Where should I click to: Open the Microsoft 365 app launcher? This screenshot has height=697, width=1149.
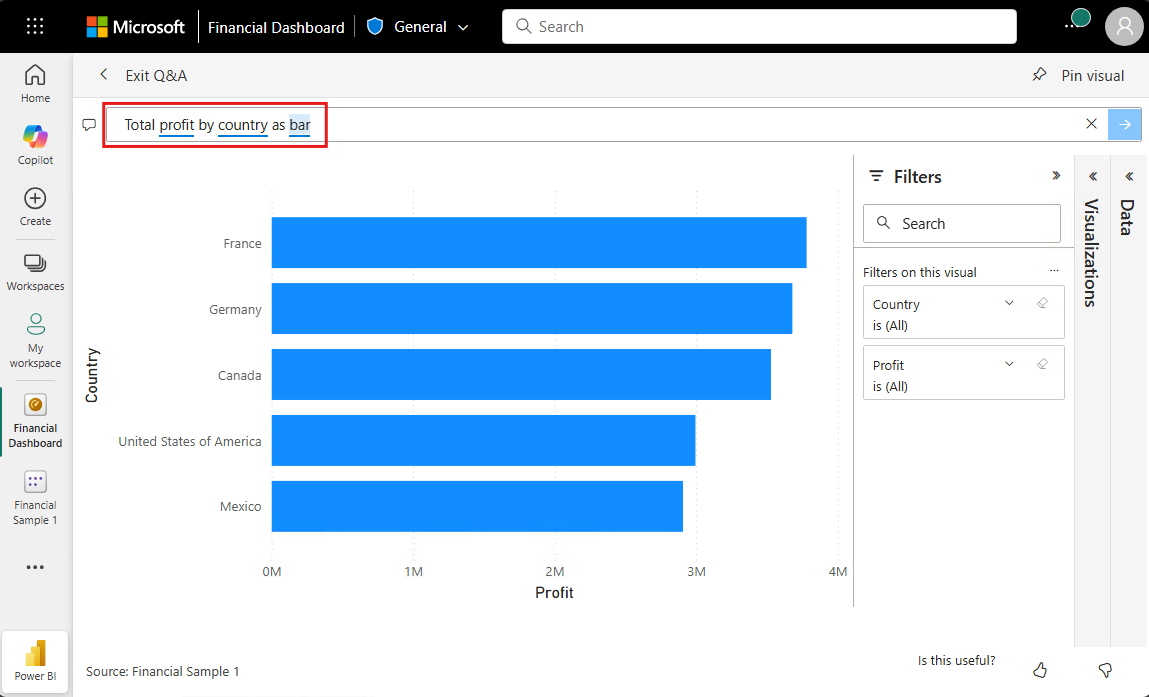(35, 26)
